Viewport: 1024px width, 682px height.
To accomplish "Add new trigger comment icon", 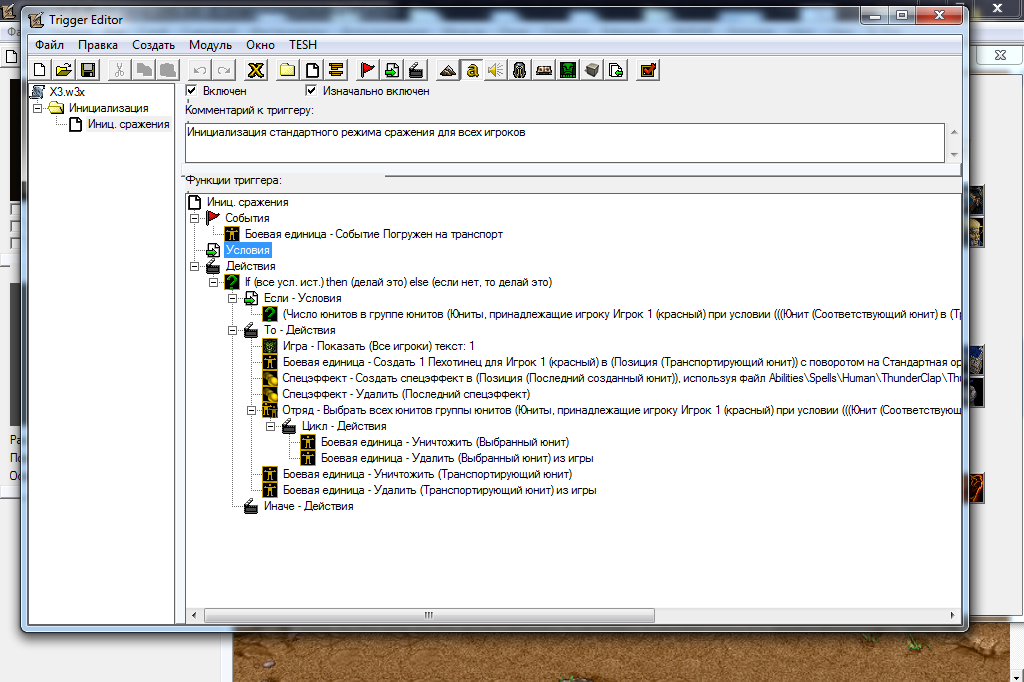I will click(336, 70).
